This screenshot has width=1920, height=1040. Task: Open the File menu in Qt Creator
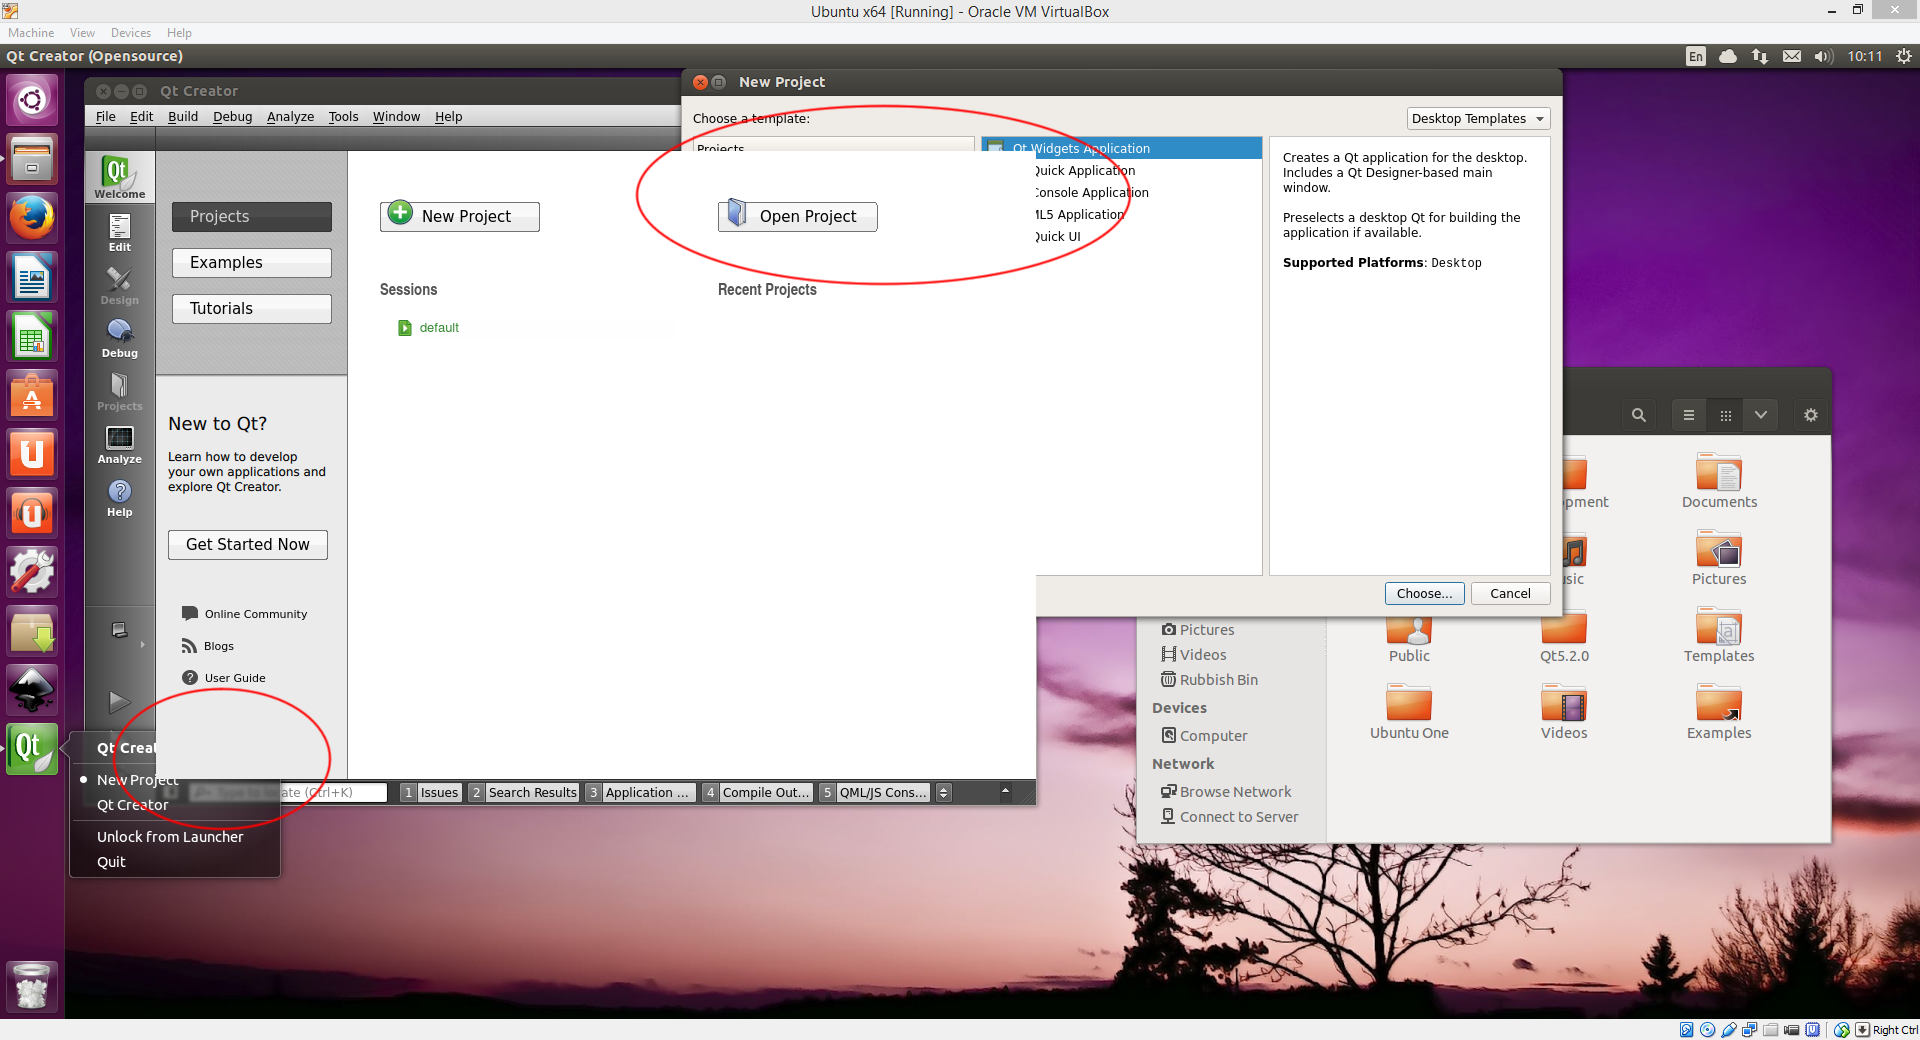105,116
